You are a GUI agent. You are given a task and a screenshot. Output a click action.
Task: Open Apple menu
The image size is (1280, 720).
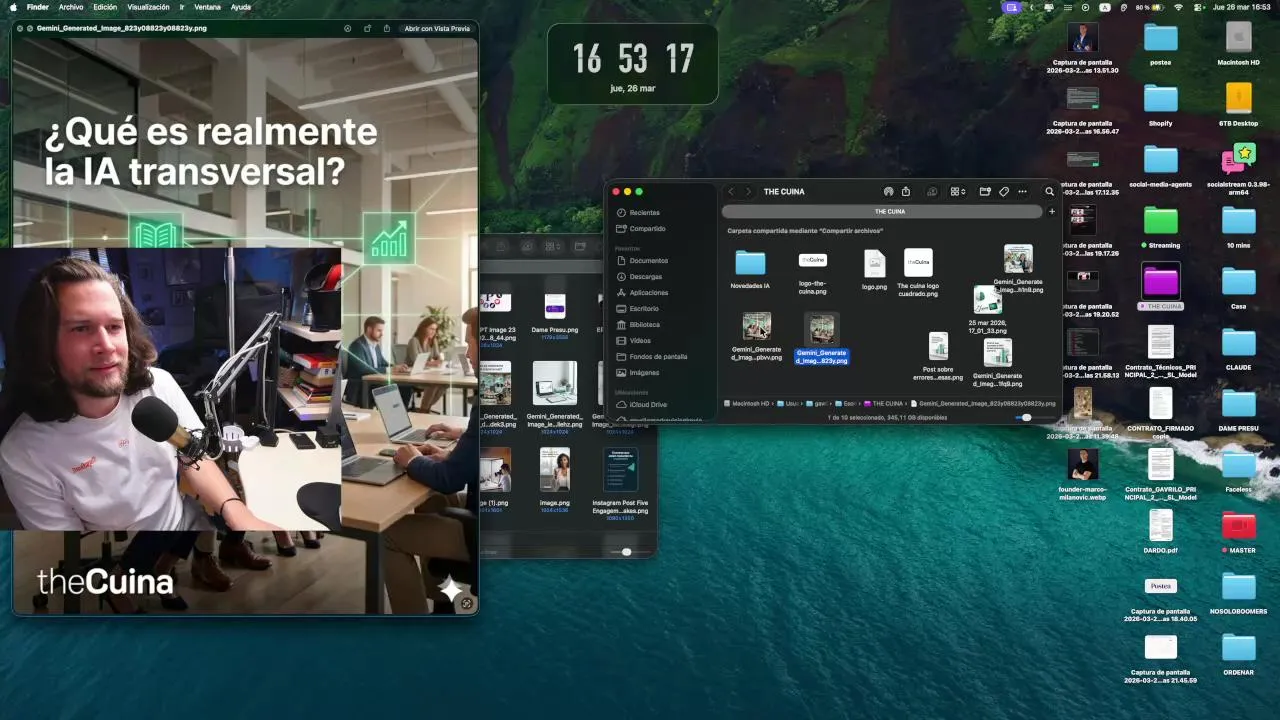pyautogui.click(x=12, y=7)
